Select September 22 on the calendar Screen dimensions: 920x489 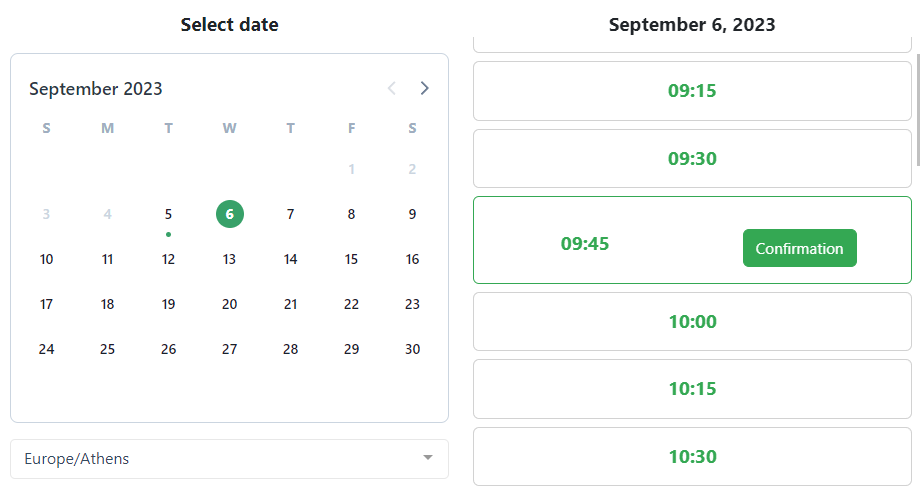coord(351,304)
